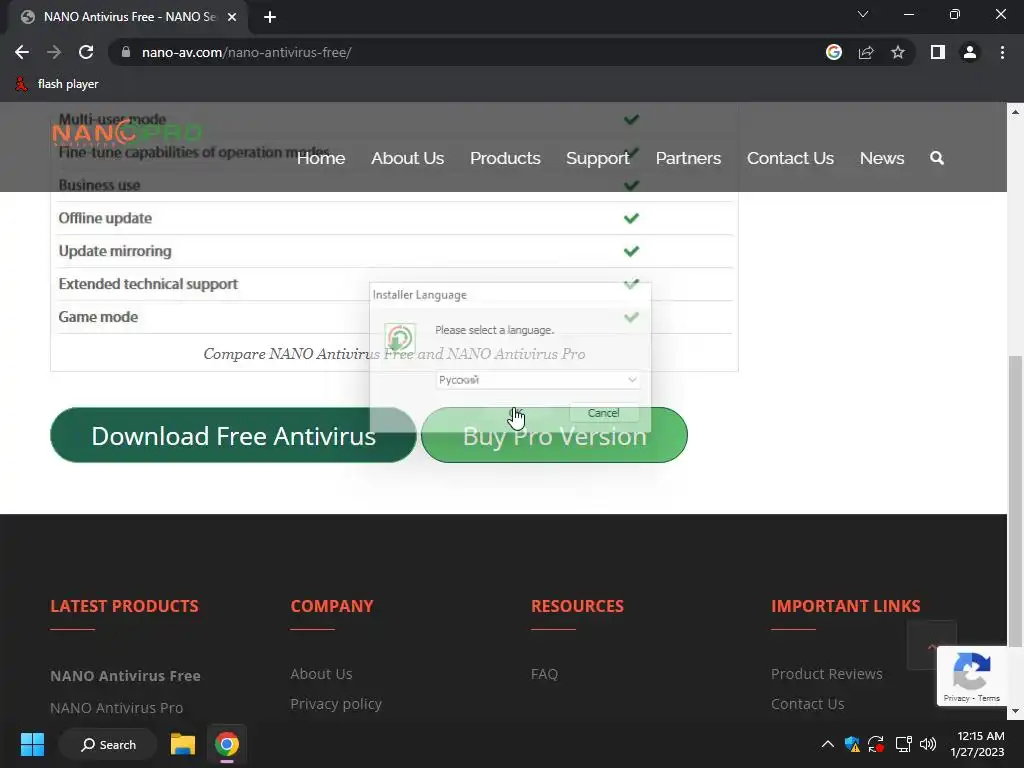Toggle the browser side panel
The width and height of the screenshot is (1024, 768).
tap(938, 52)
